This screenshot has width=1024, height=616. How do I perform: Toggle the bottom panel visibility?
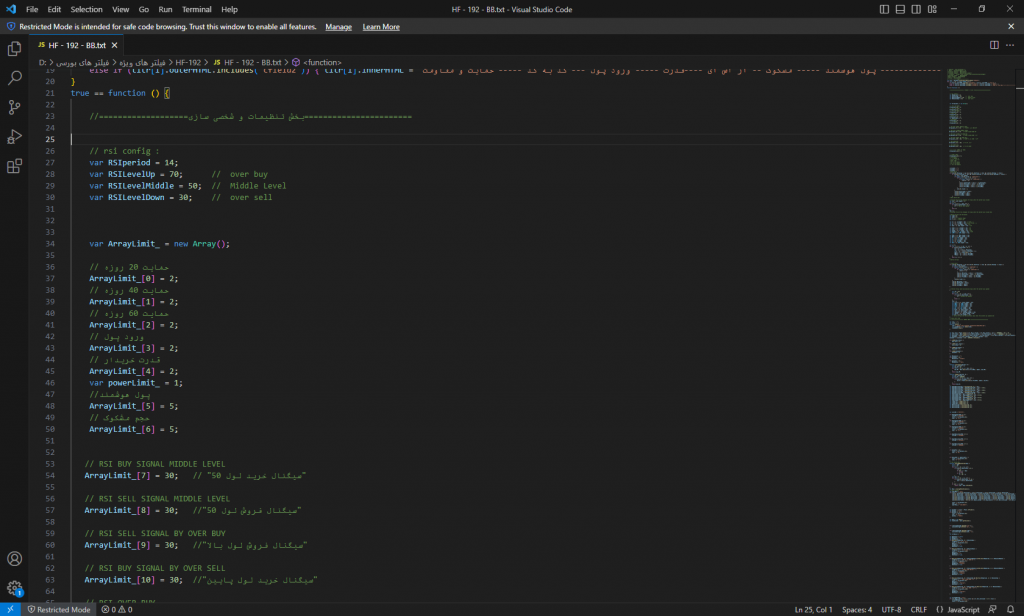[901, 9]
